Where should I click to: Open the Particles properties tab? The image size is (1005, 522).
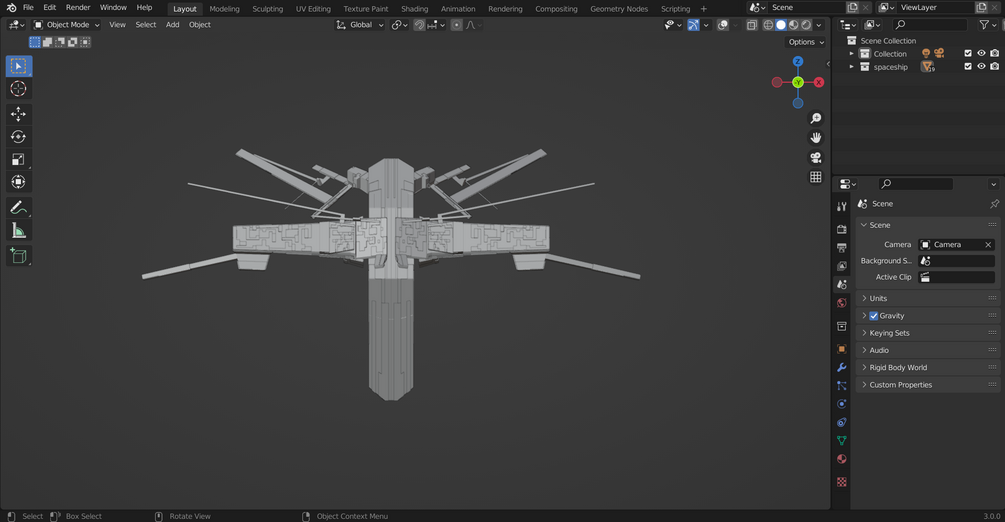pos(842,385)
